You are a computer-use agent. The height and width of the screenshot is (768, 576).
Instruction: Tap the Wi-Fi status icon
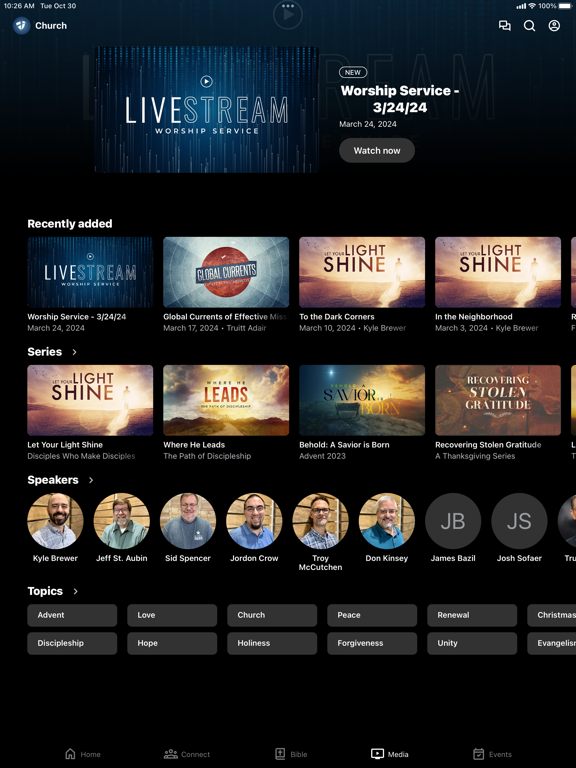[x=532, y=6]
